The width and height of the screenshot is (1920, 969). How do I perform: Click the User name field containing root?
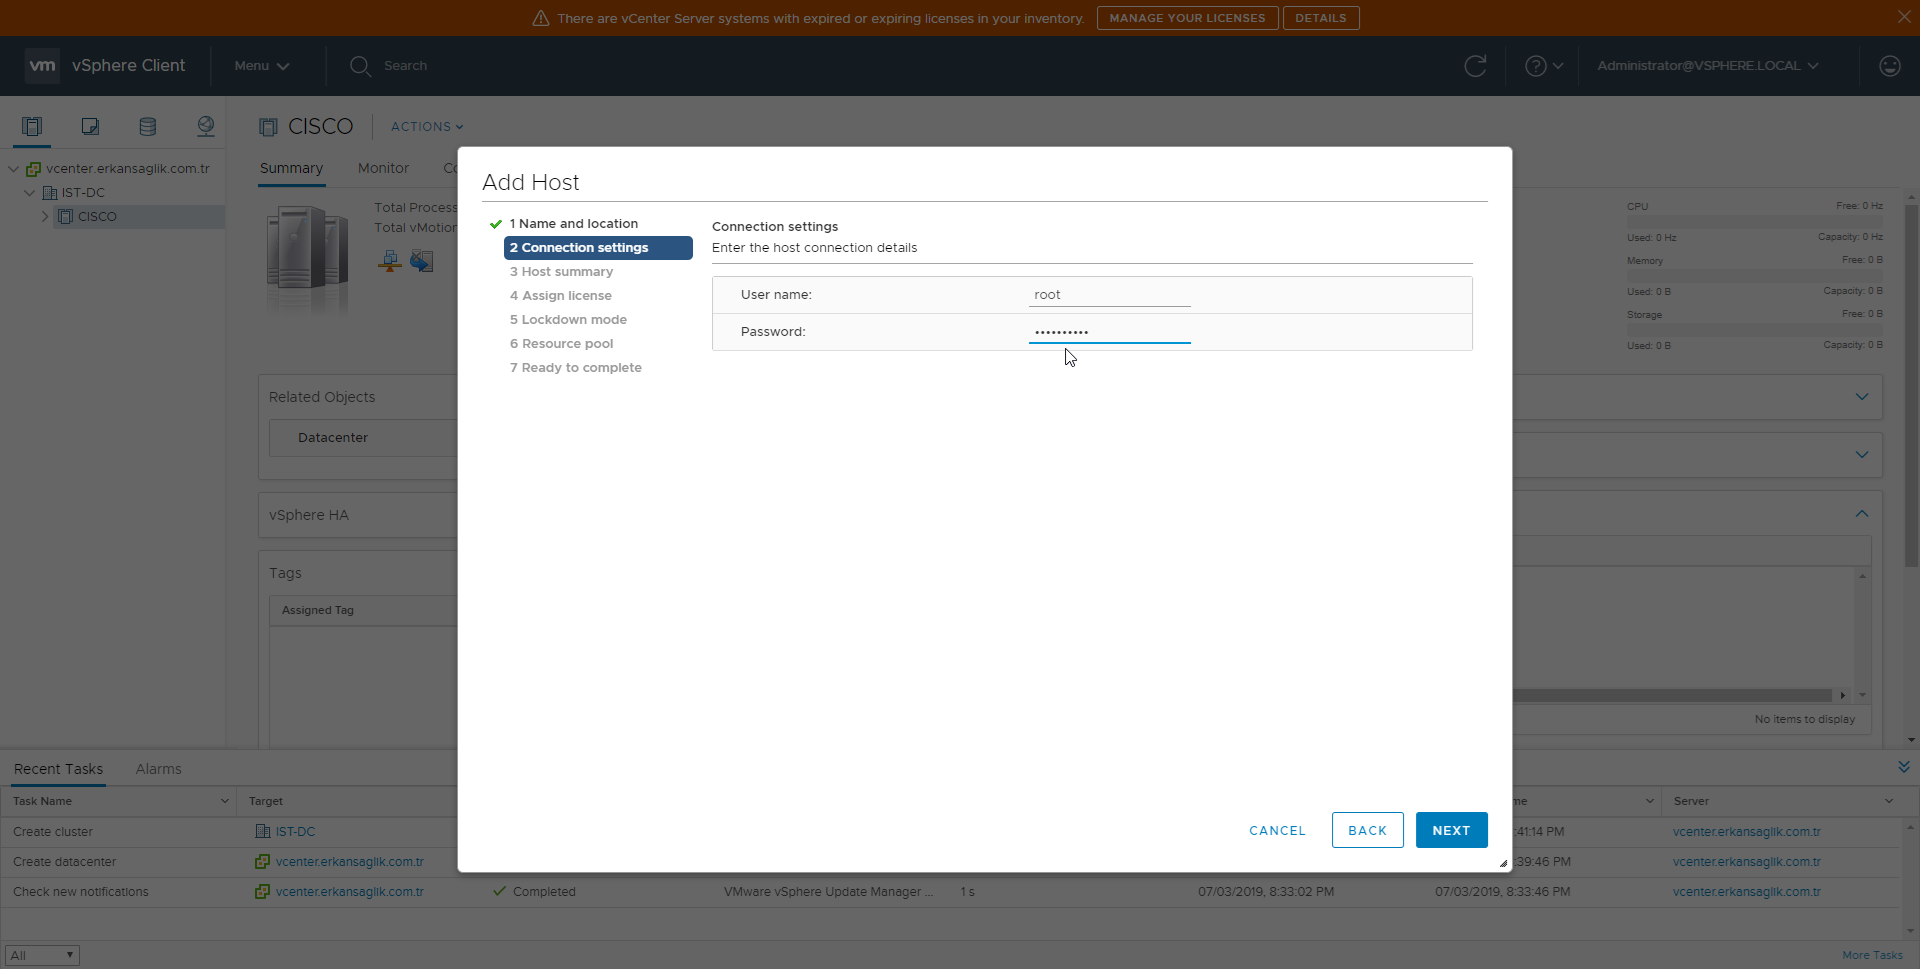click(x=1109, y=295)
